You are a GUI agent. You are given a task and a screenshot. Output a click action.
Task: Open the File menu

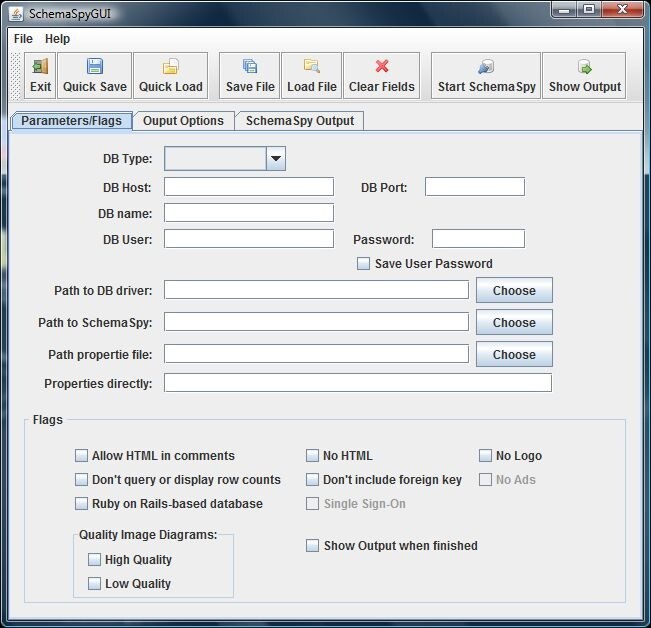[23, 39]
